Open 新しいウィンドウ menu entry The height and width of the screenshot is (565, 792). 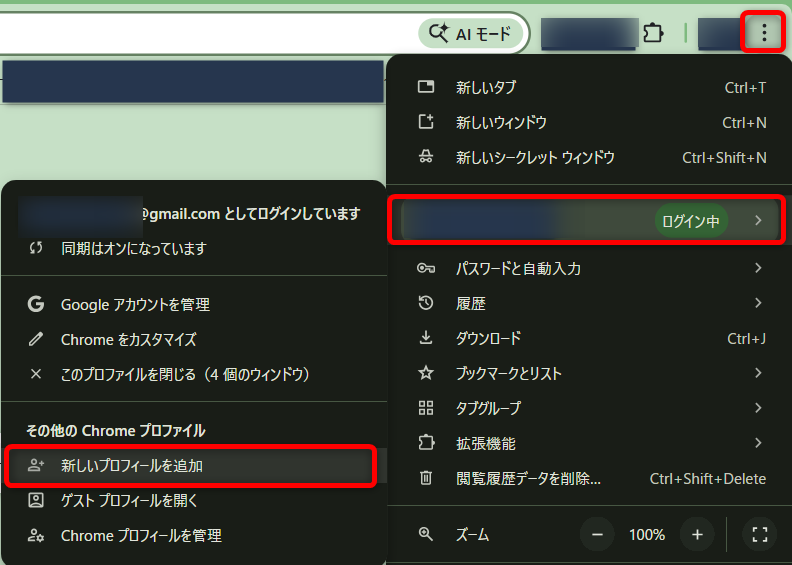coord(501,123)
